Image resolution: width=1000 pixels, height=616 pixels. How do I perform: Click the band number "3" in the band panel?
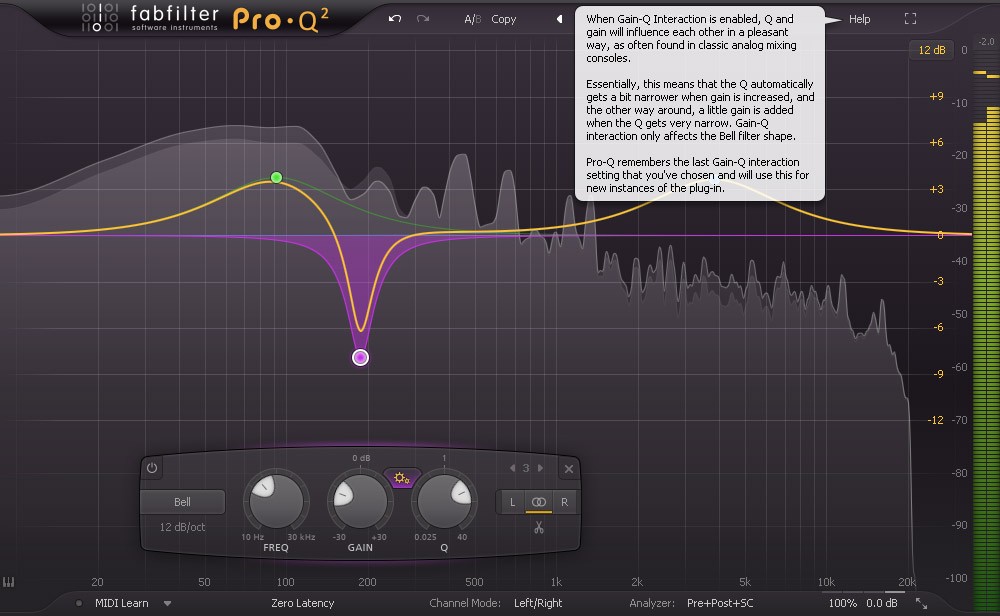[526, 468]
